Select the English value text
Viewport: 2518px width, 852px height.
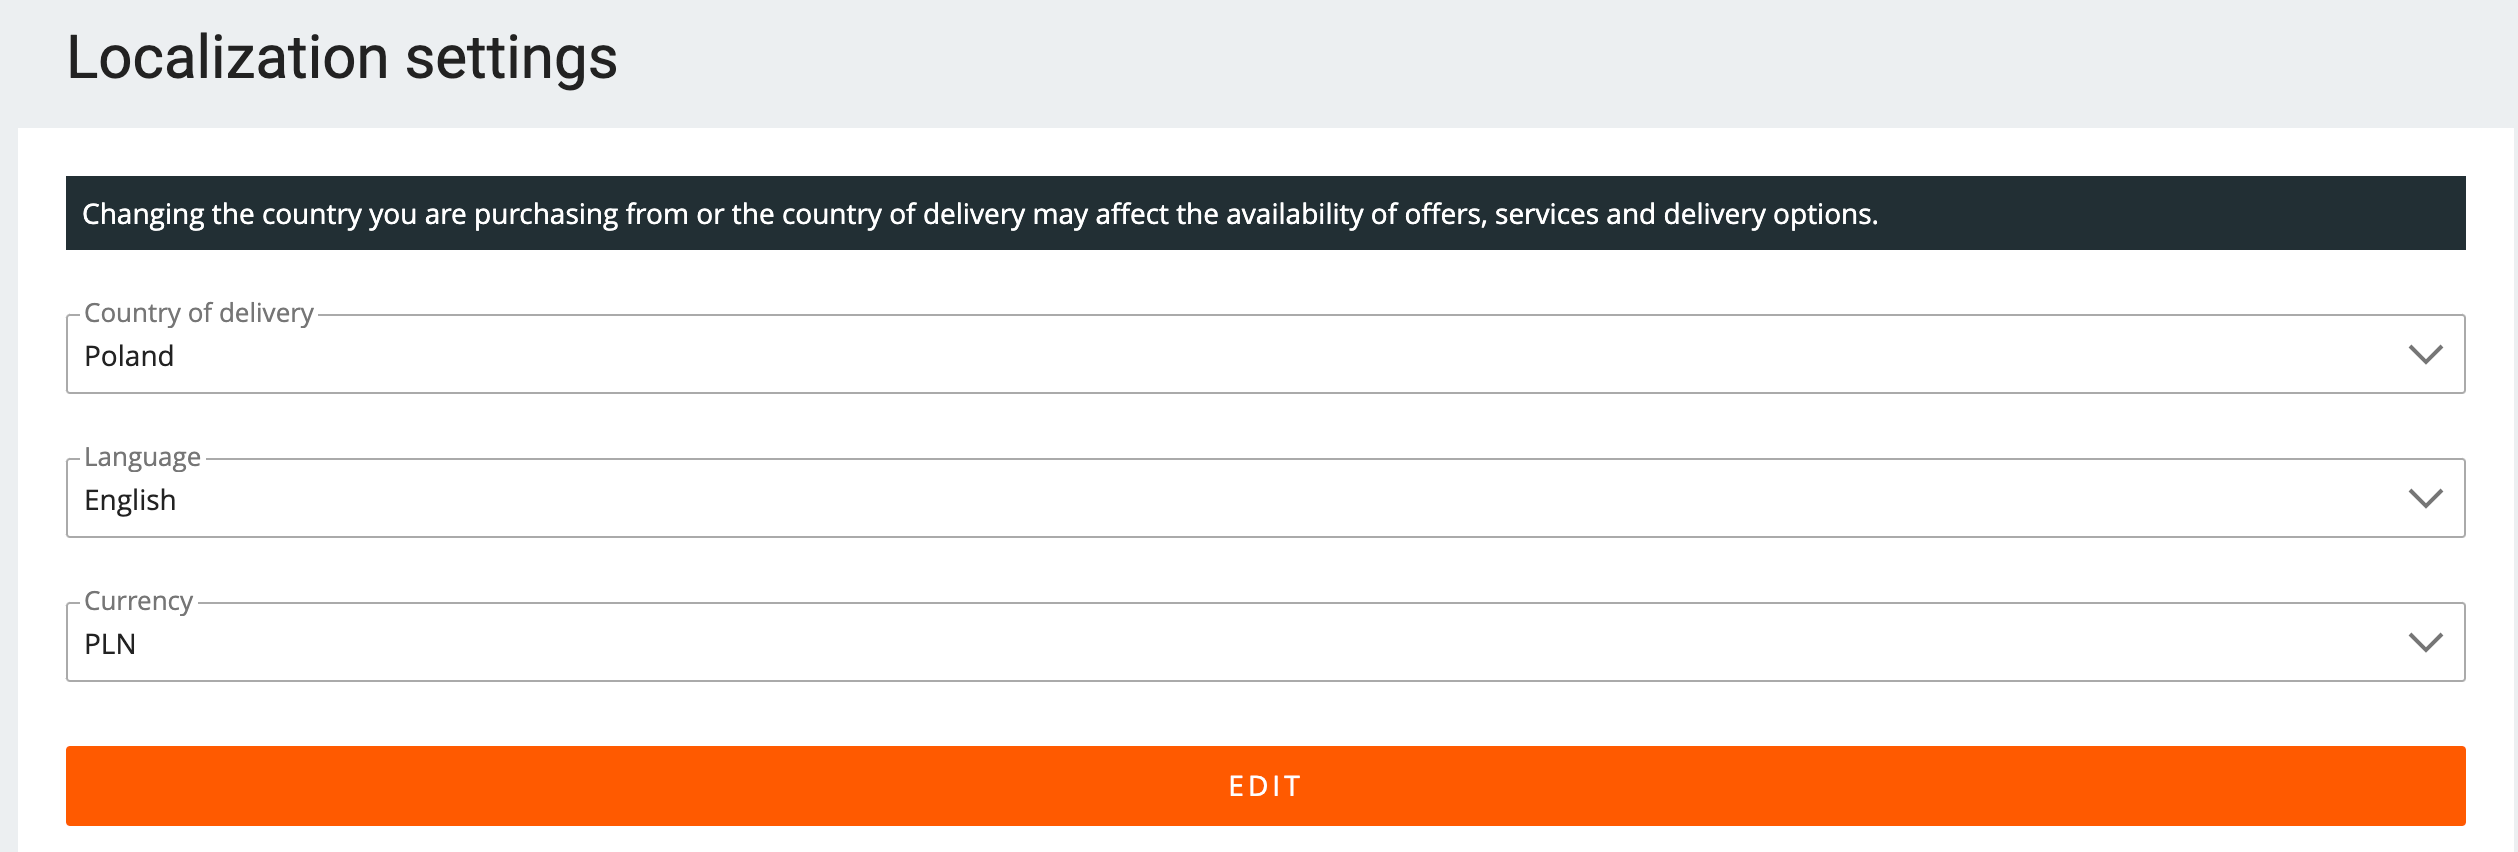tap(130, 500)
